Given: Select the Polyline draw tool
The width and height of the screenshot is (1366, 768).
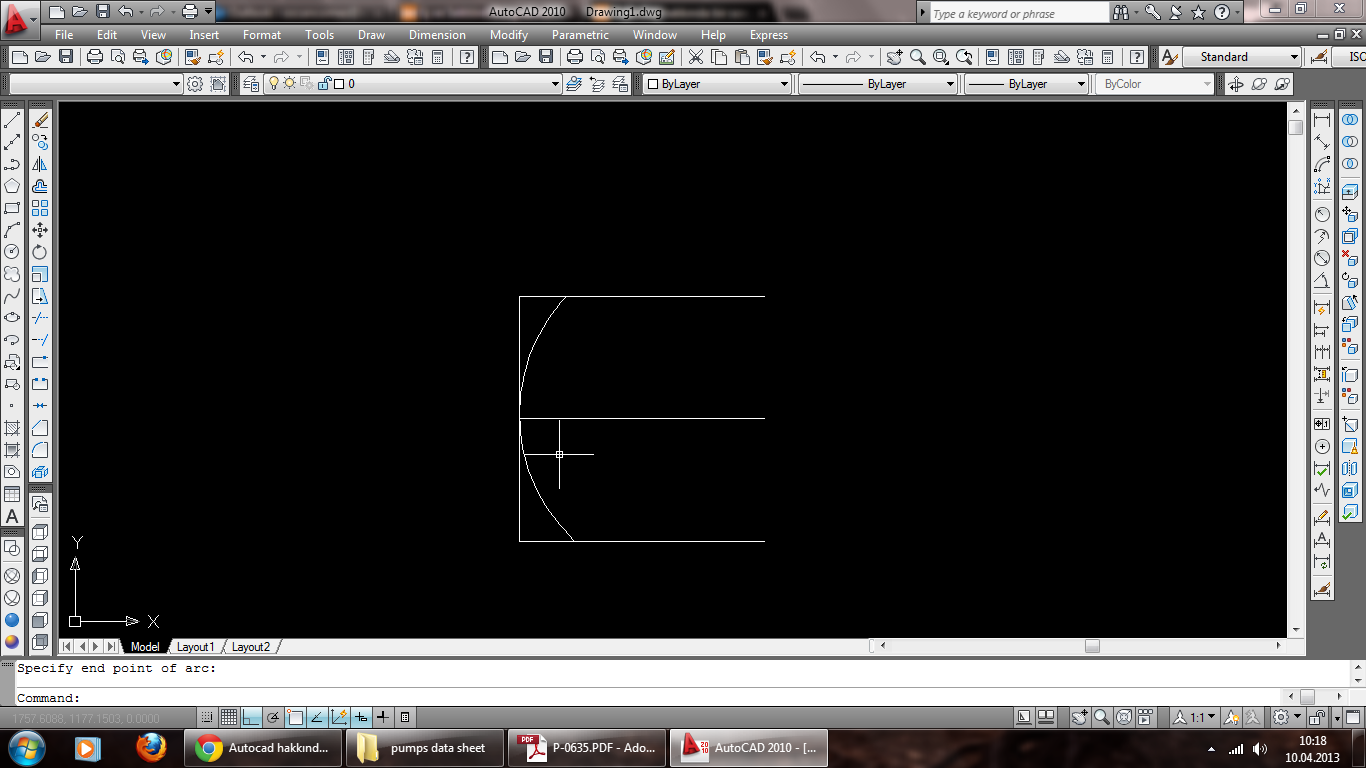Looking at the screenshot, I should [12, 164].
